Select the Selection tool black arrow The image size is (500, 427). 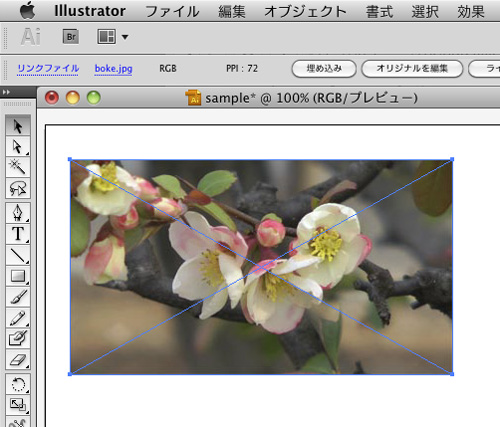18,126
